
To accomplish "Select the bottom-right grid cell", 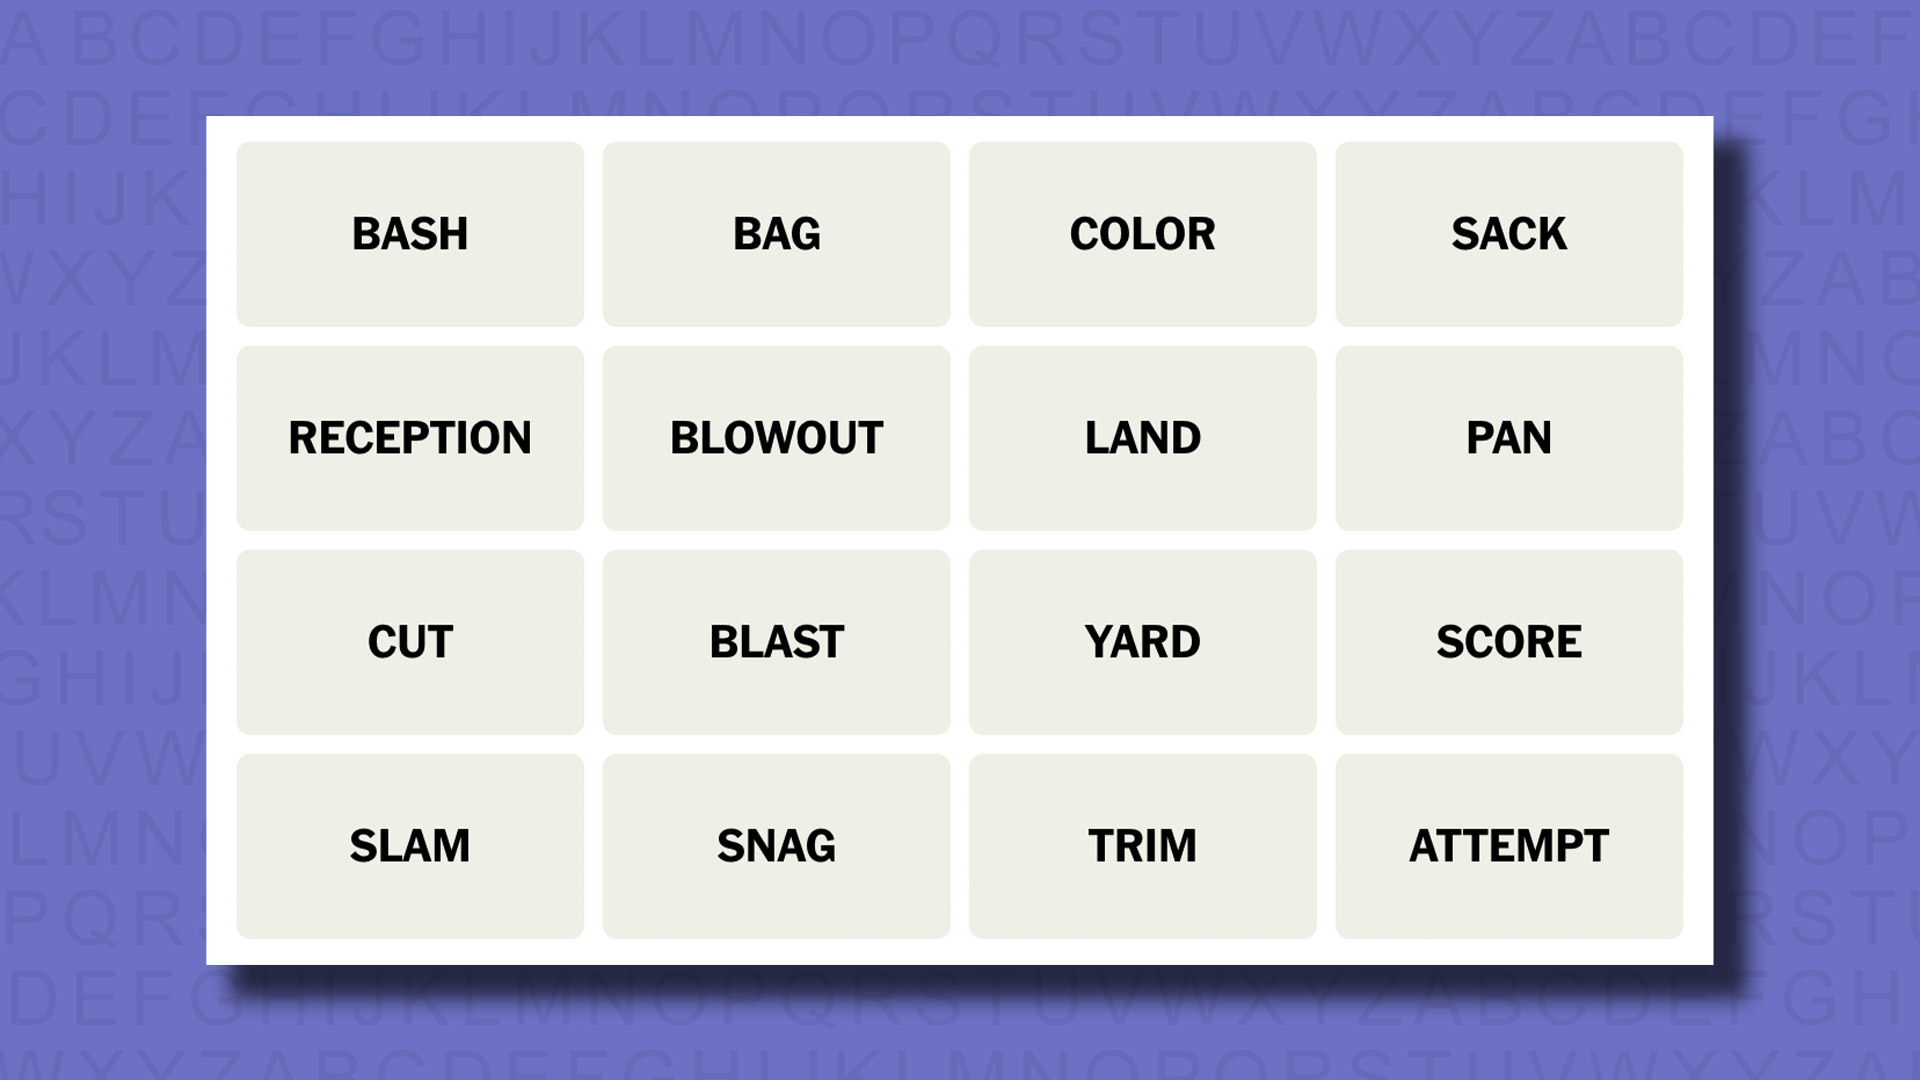I will pos(1509,845).
